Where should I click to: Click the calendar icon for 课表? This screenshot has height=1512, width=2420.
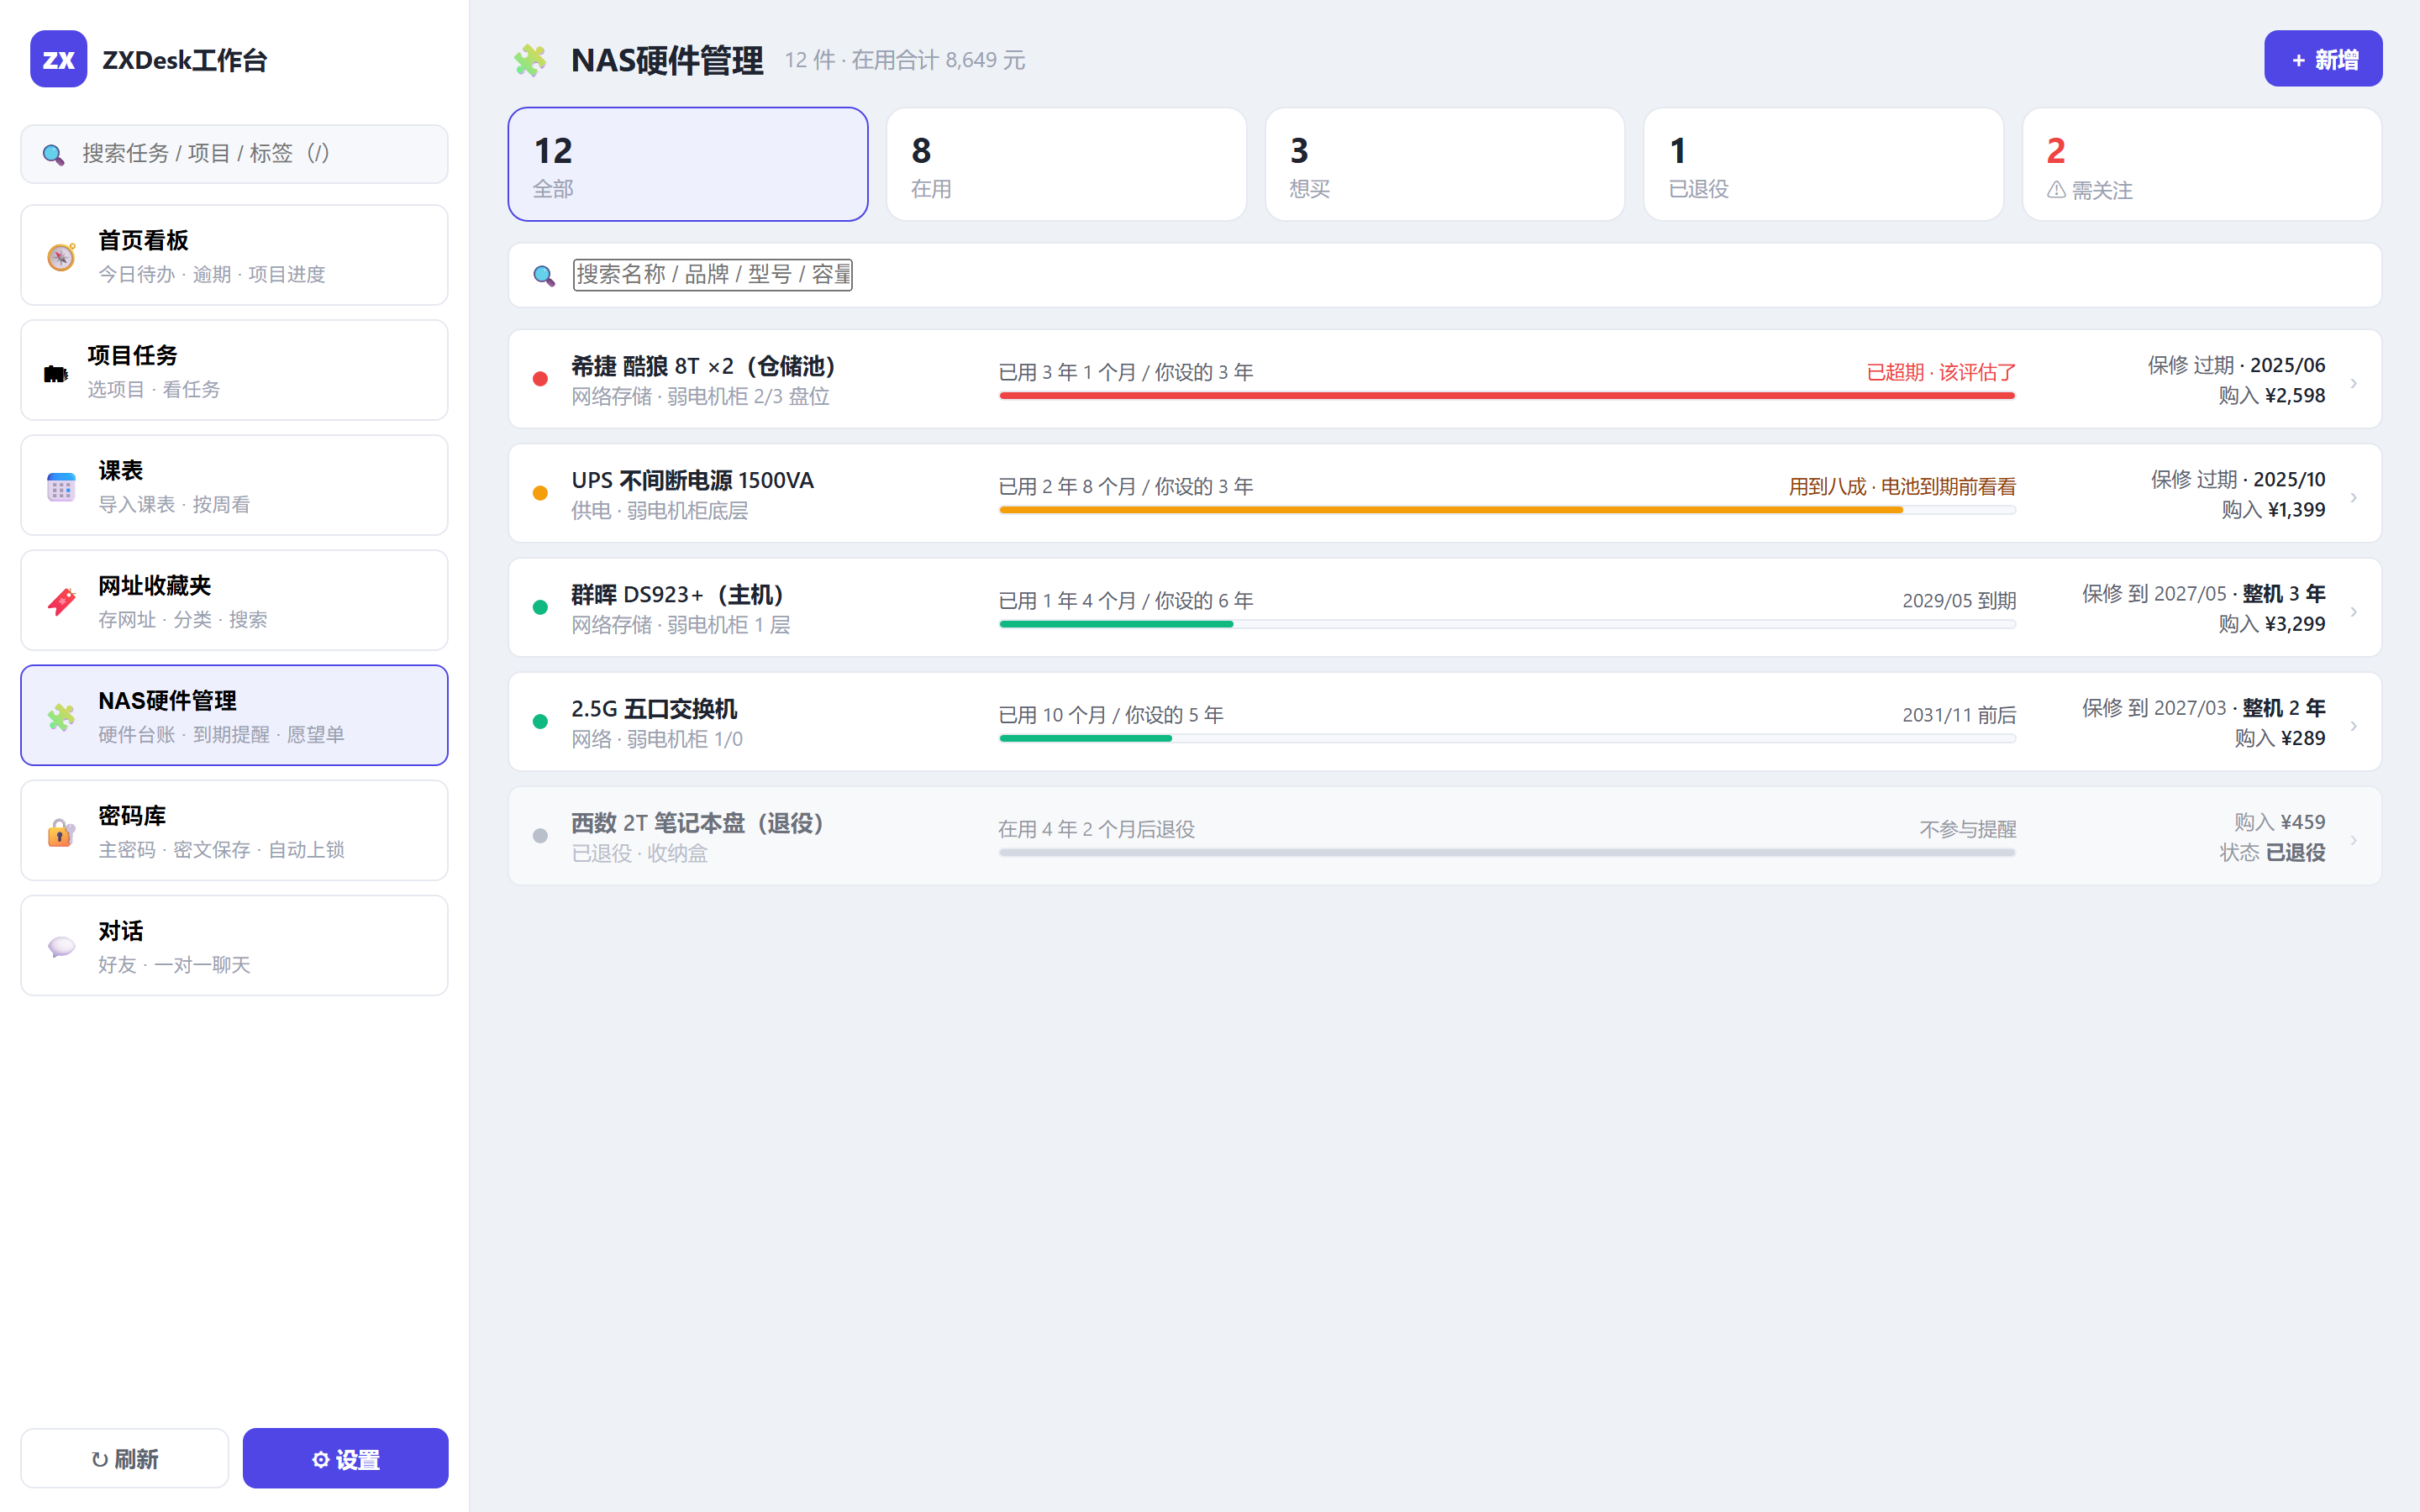pyautogui.click(x=61, y=487)
